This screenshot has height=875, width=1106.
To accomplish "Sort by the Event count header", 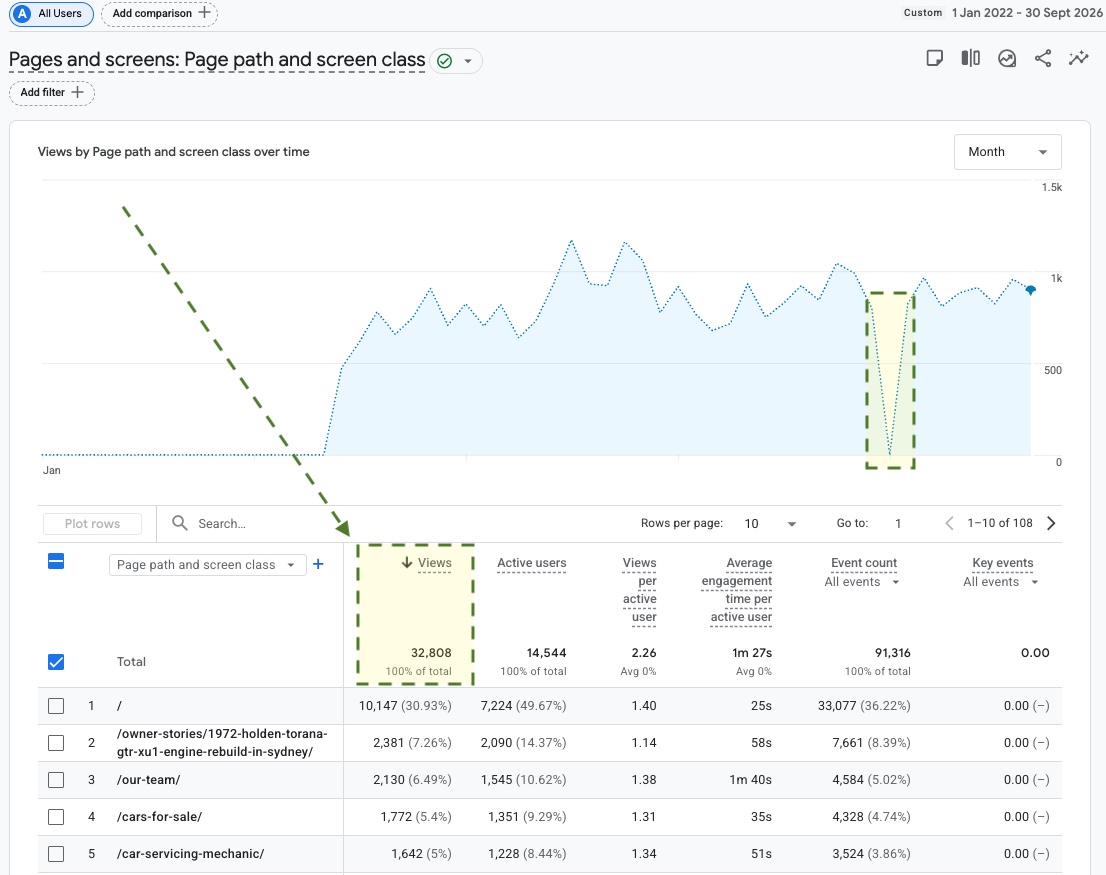I will (863, 563).
